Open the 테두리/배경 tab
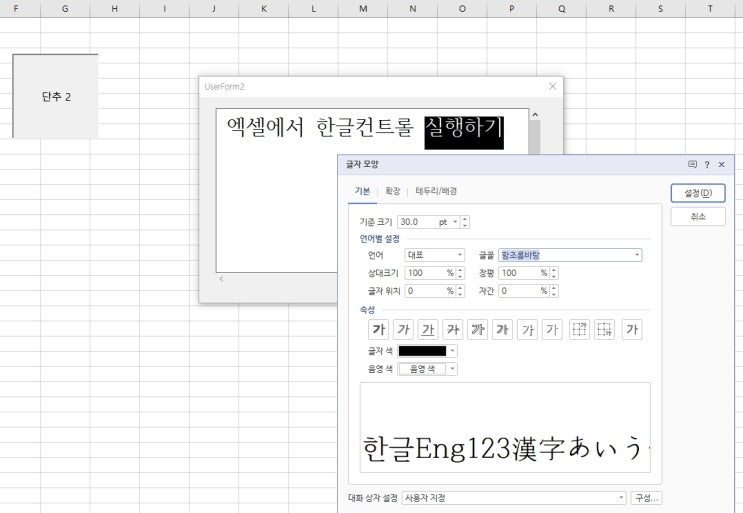 (436, 191)
